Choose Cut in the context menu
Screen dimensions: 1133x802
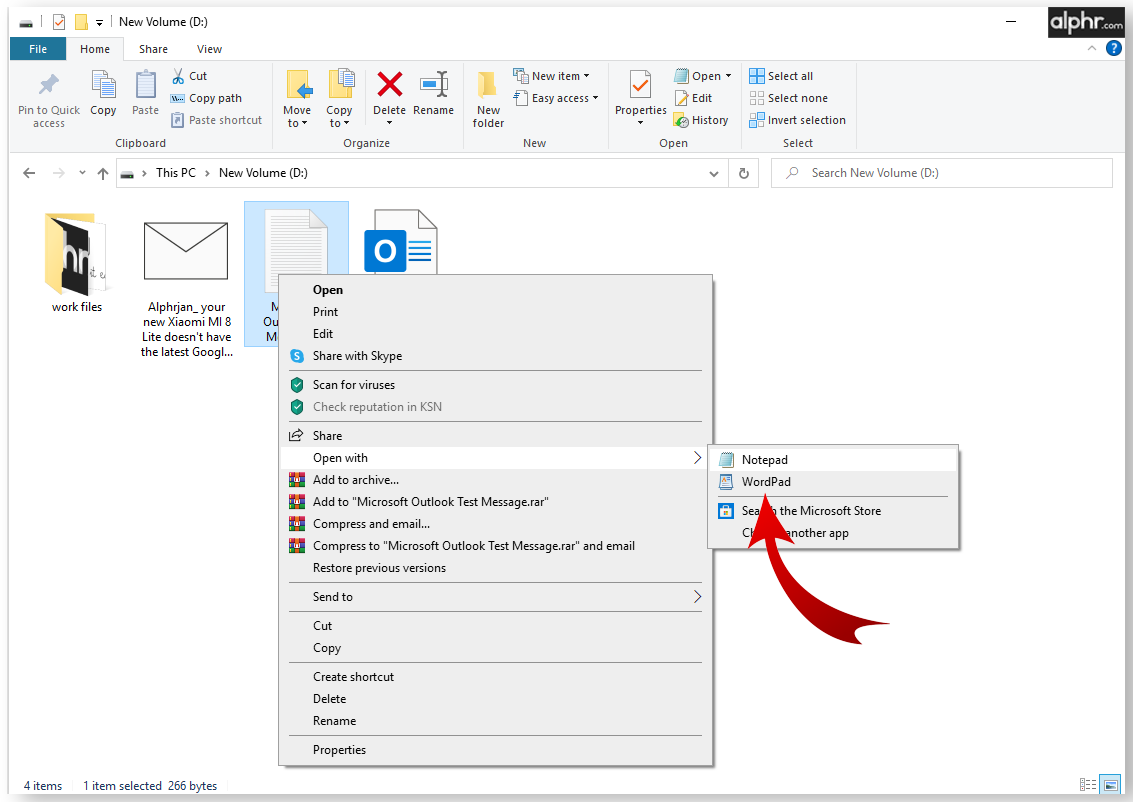(x=495, y=626)
